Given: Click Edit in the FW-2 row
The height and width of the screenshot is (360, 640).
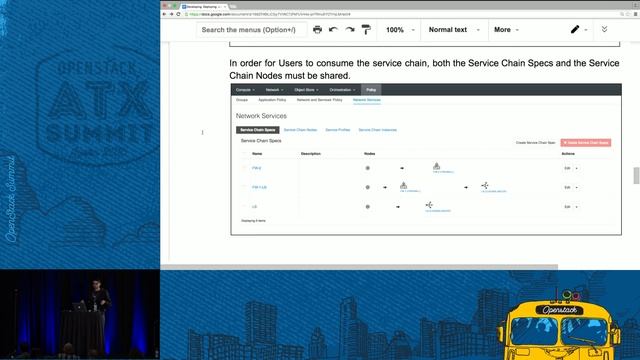Looking at the screenshot, I should [x=567, y=168].
